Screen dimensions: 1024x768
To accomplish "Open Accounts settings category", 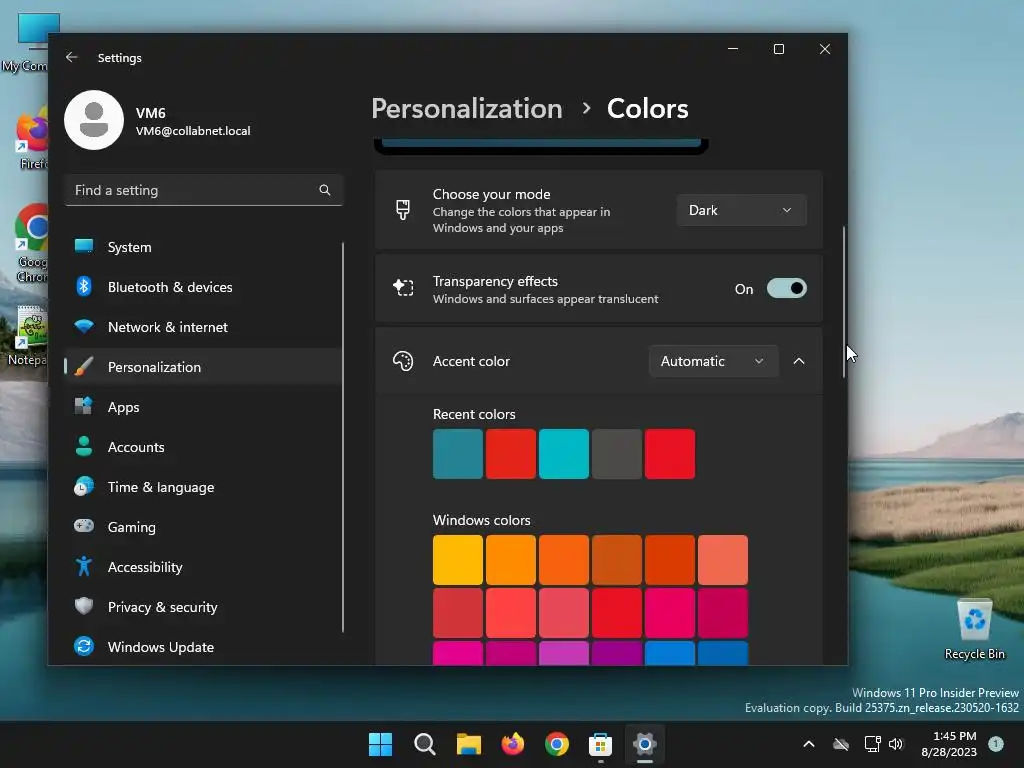I will 203,447.
